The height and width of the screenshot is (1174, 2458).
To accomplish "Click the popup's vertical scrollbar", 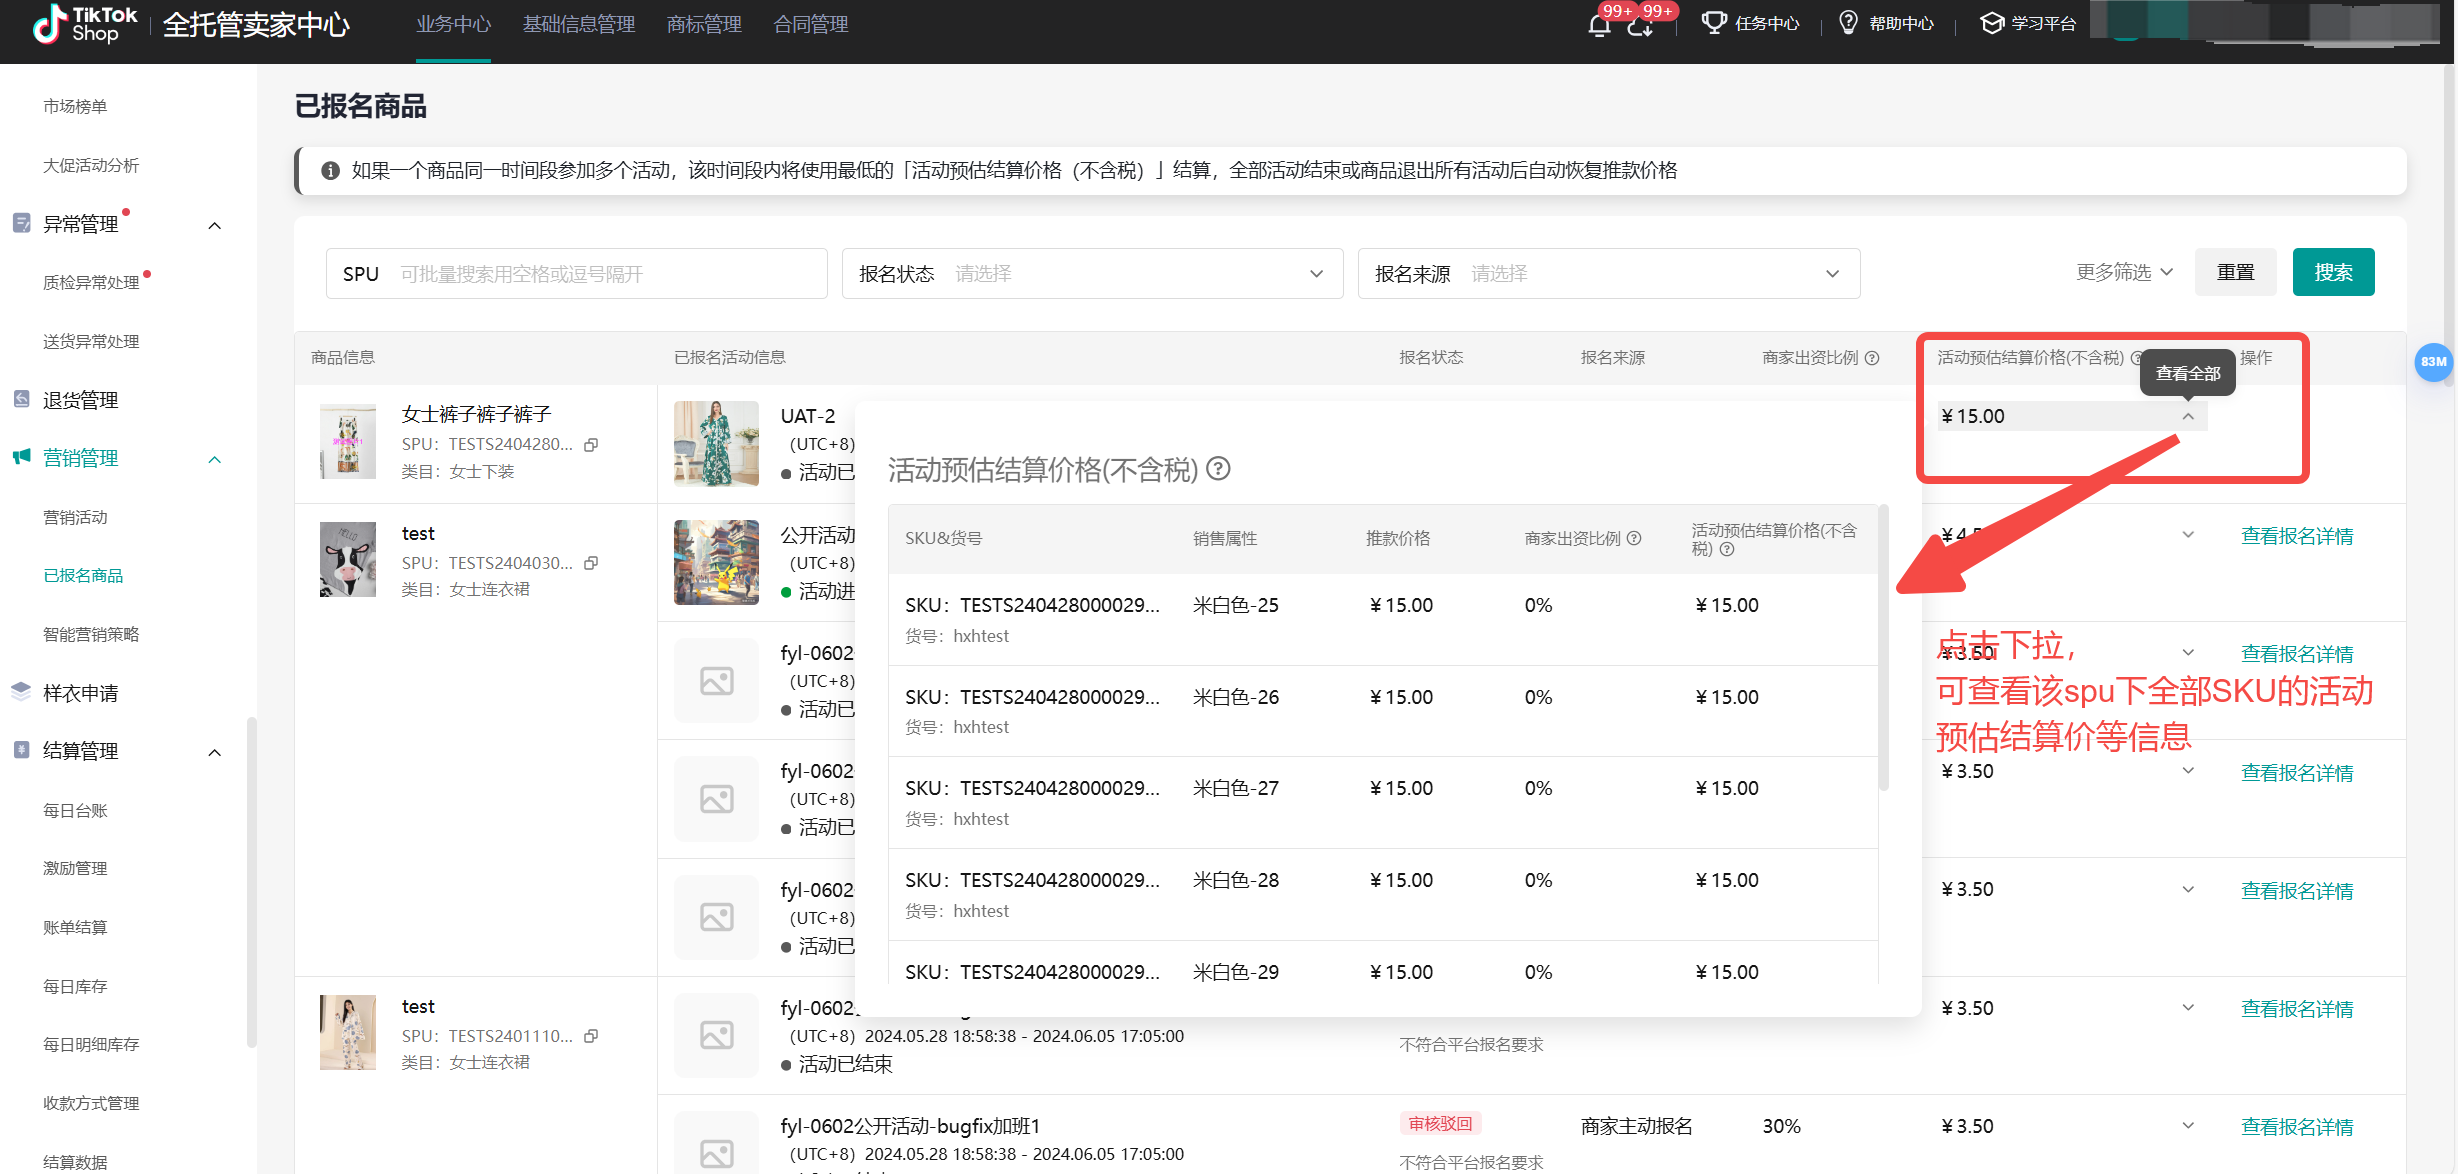I will click(1883, 648).
